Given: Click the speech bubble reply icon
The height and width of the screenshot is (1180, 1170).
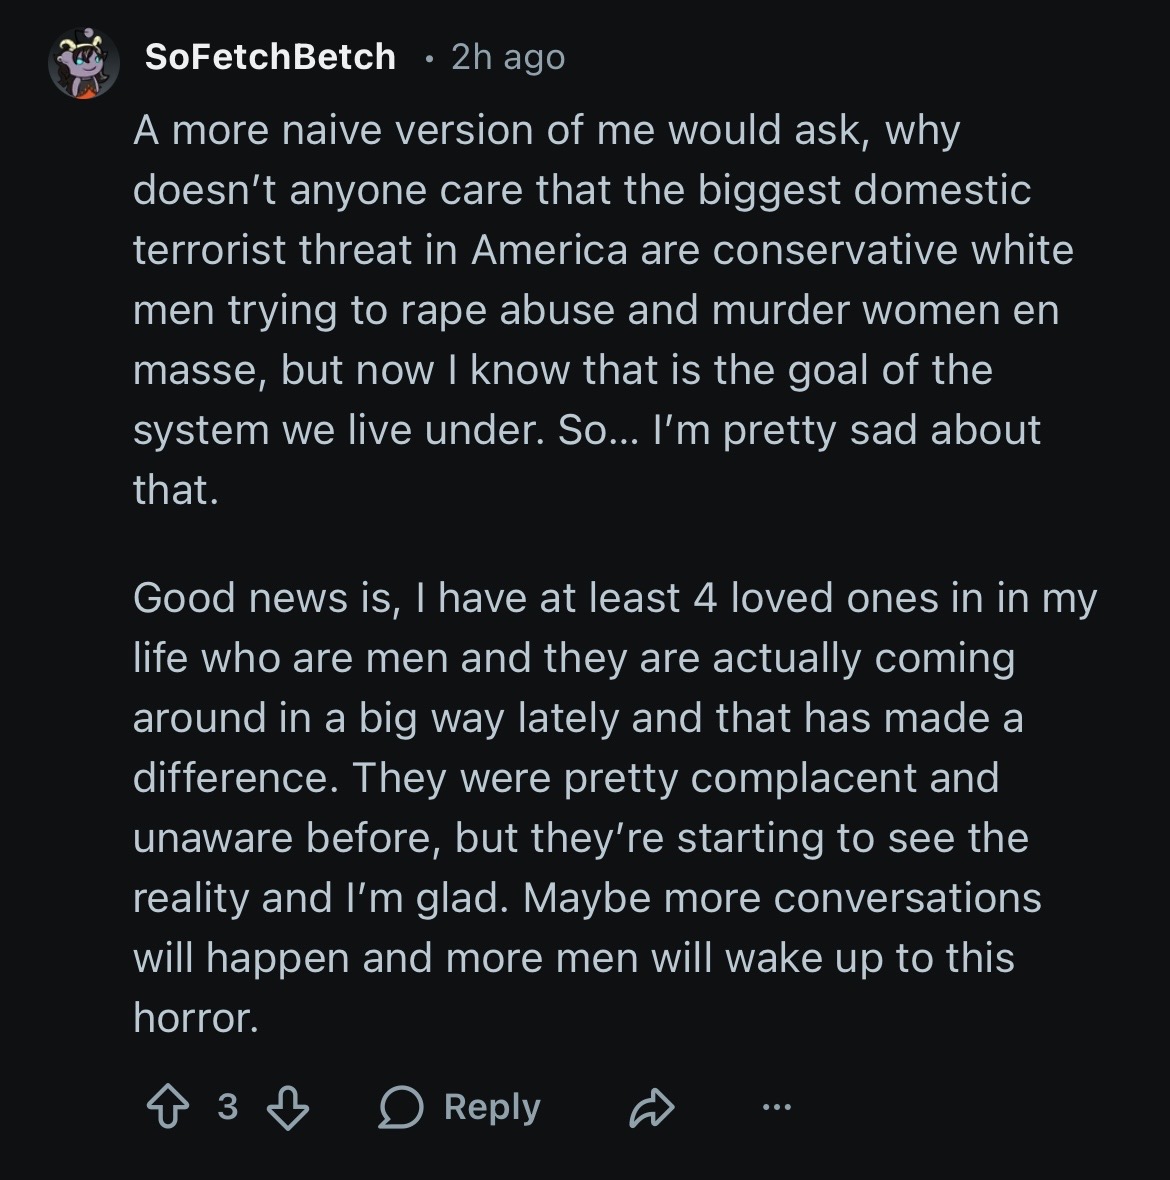Looking at the screenshot, I should [401, 1107].
